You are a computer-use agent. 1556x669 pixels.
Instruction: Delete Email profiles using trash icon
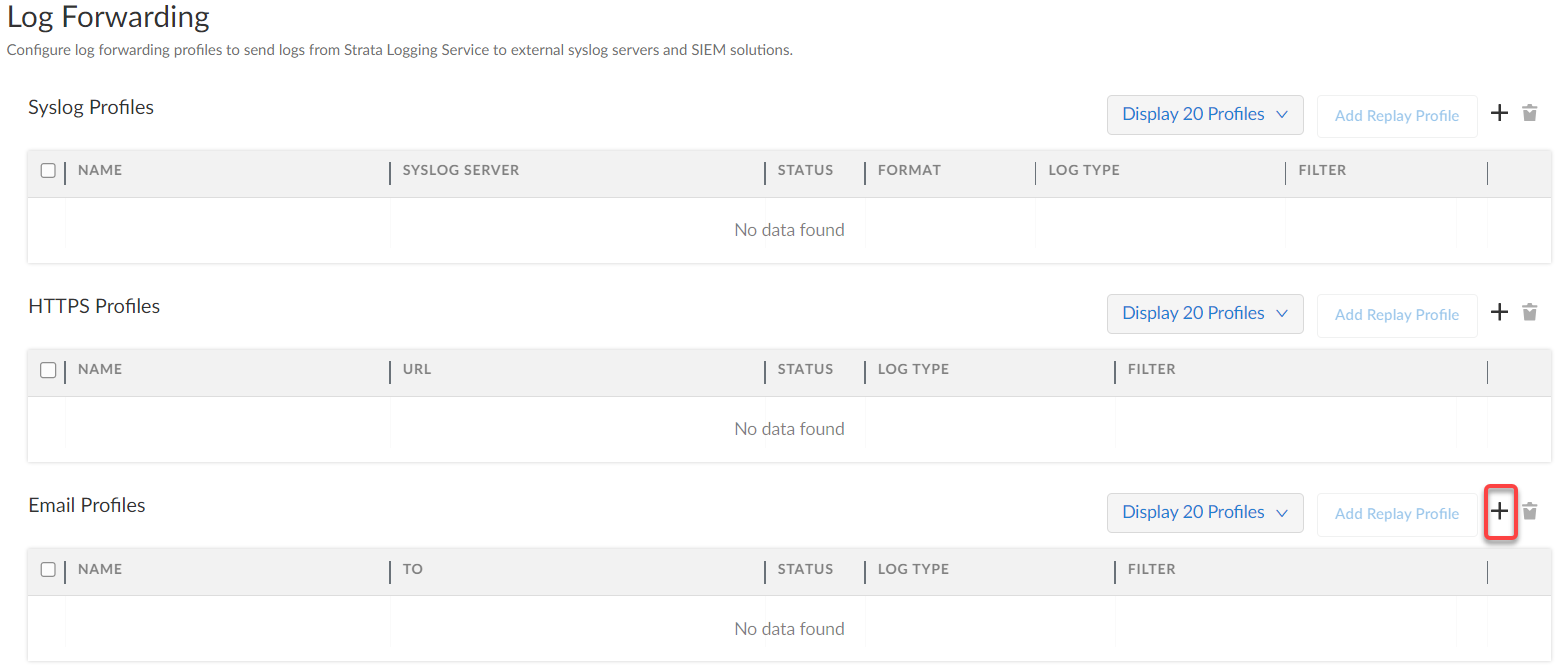pyautogui.click(x=1529, y=511)
